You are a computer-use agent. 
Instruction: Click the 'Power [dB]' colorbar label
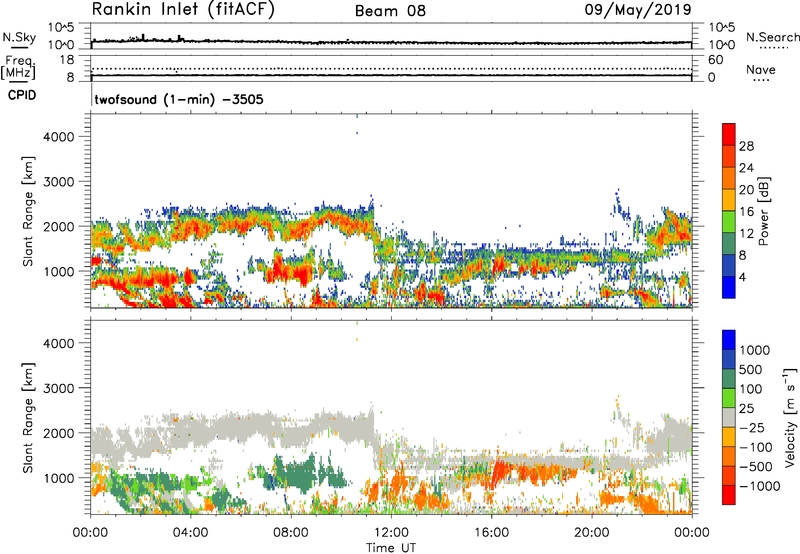[763, 211]
